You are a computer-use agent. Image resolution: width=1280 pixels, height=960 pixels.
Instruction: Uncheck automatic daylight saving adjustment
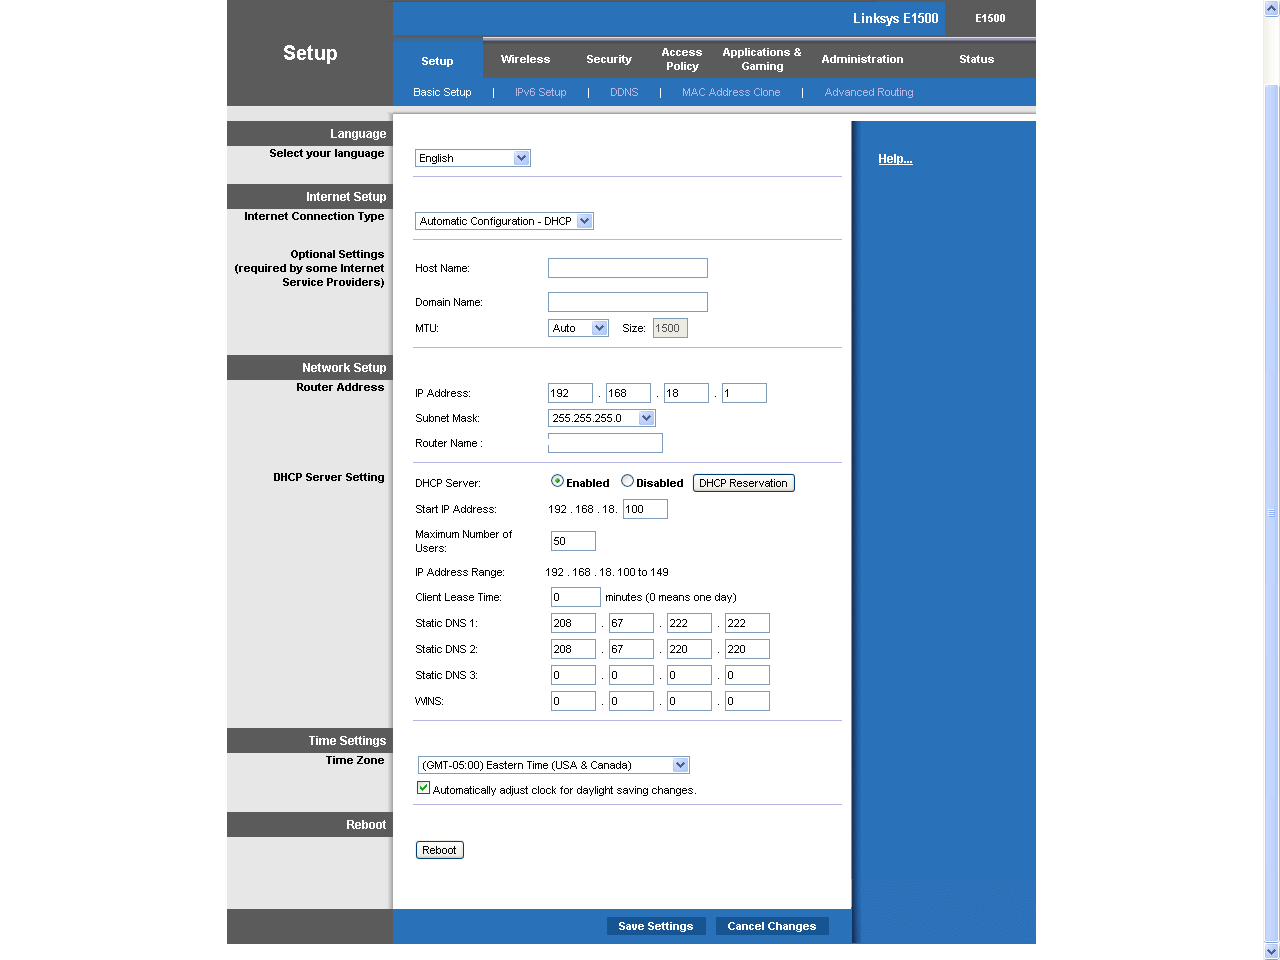(423, 787)
